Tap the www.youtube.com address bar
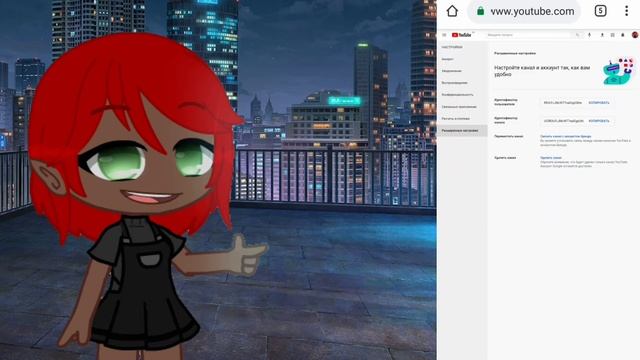640x360 pixels. [x=524, y=11]
